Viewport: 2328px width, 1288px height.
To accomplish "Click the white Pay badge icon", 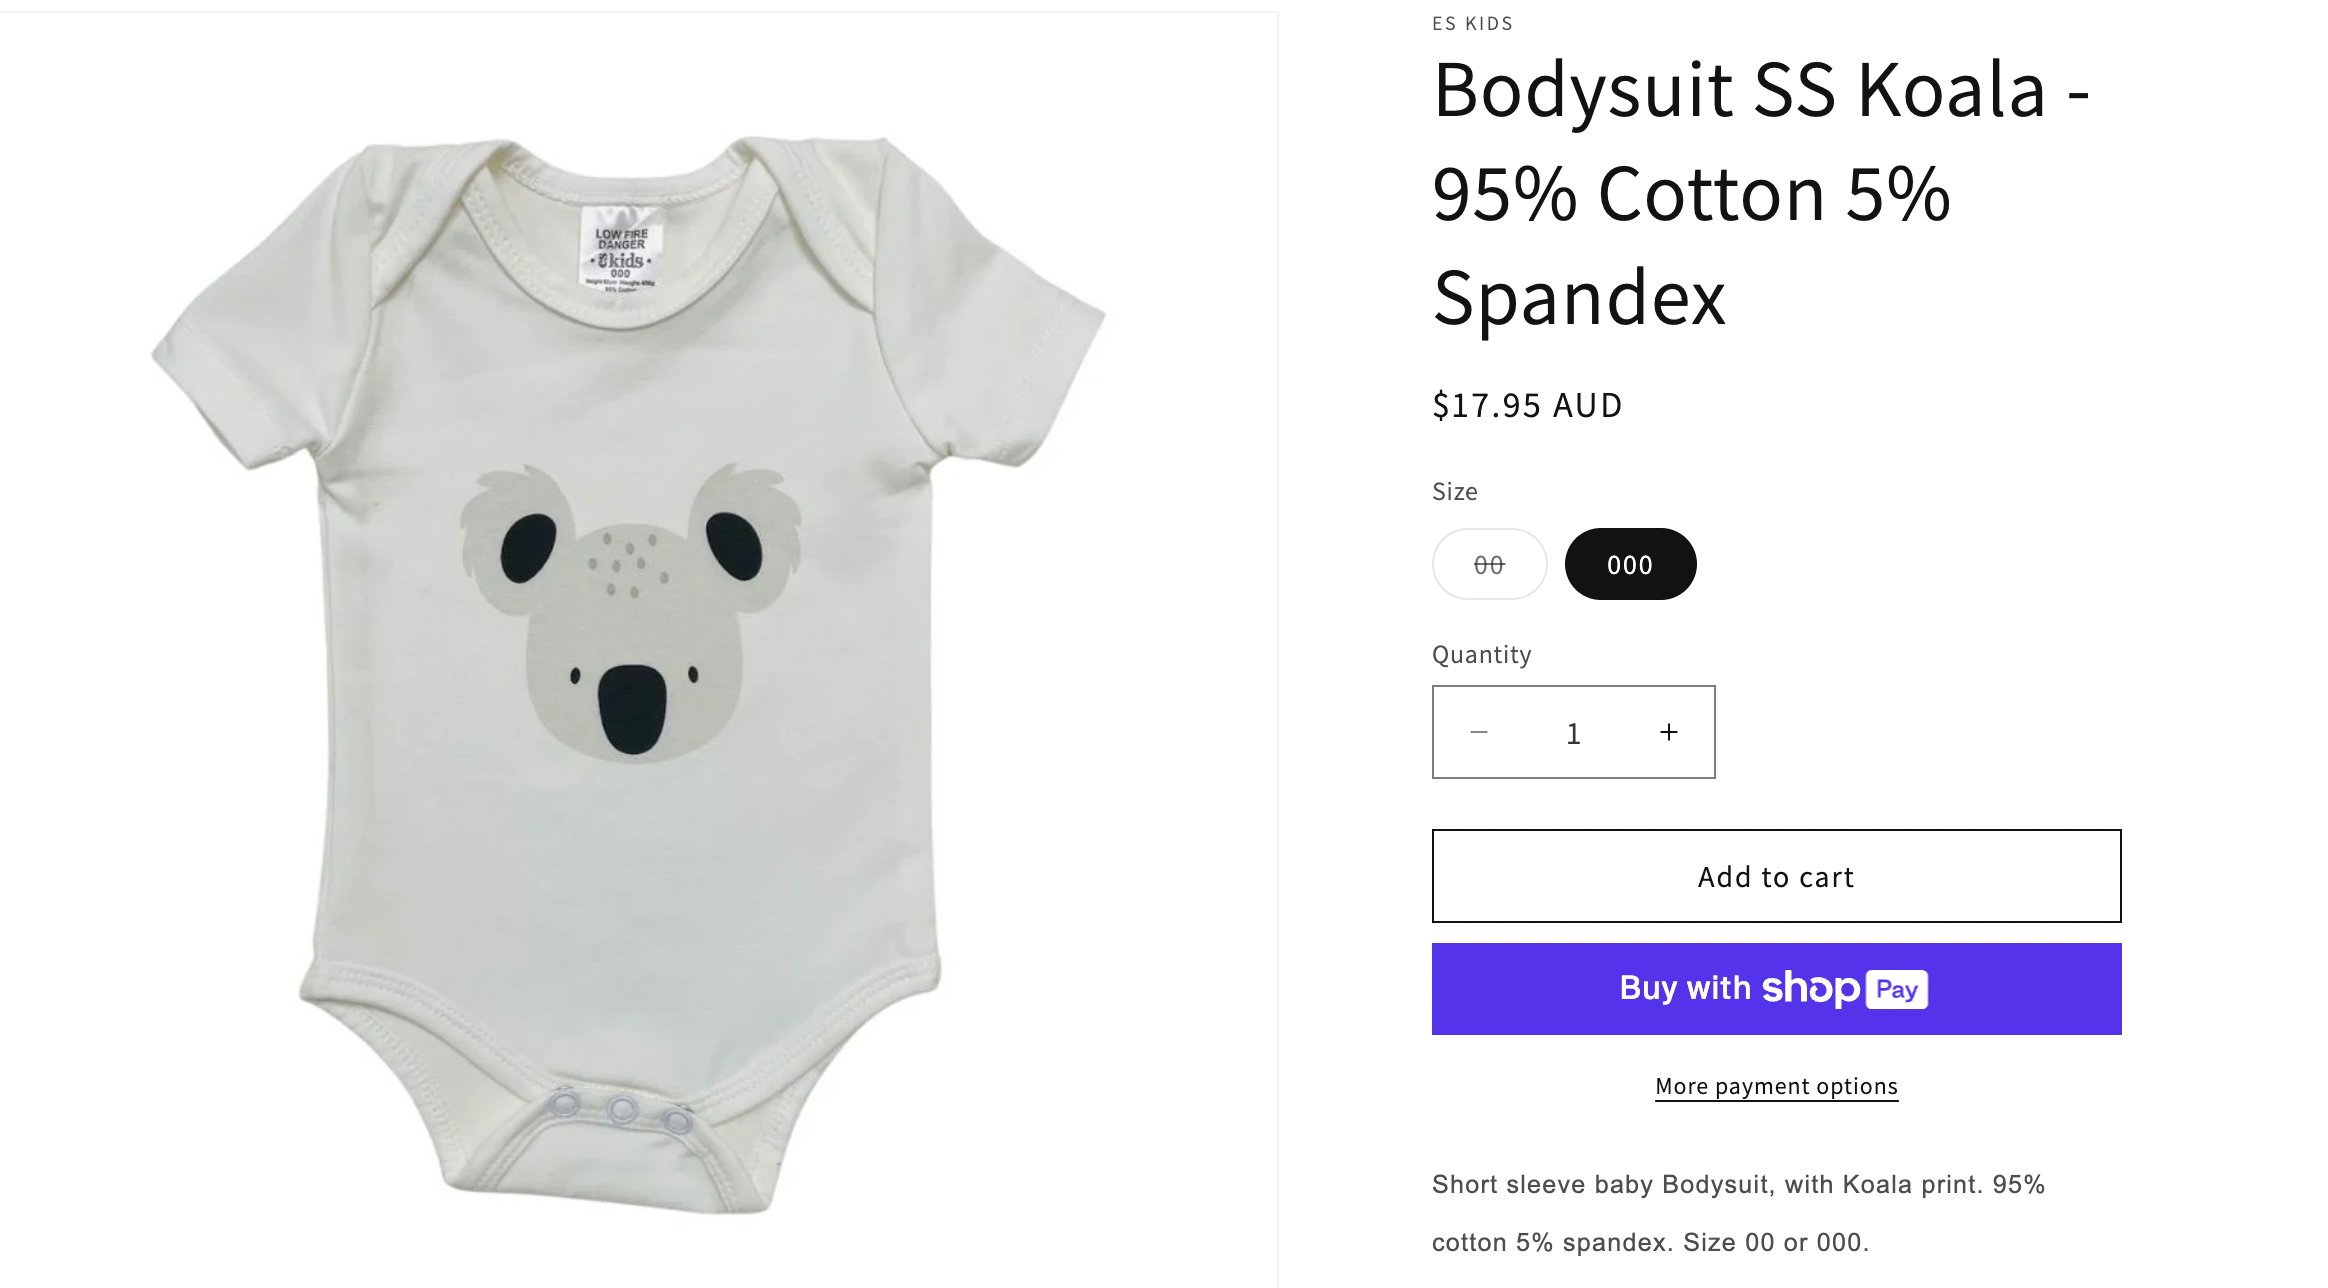I will coord(1896,989).
